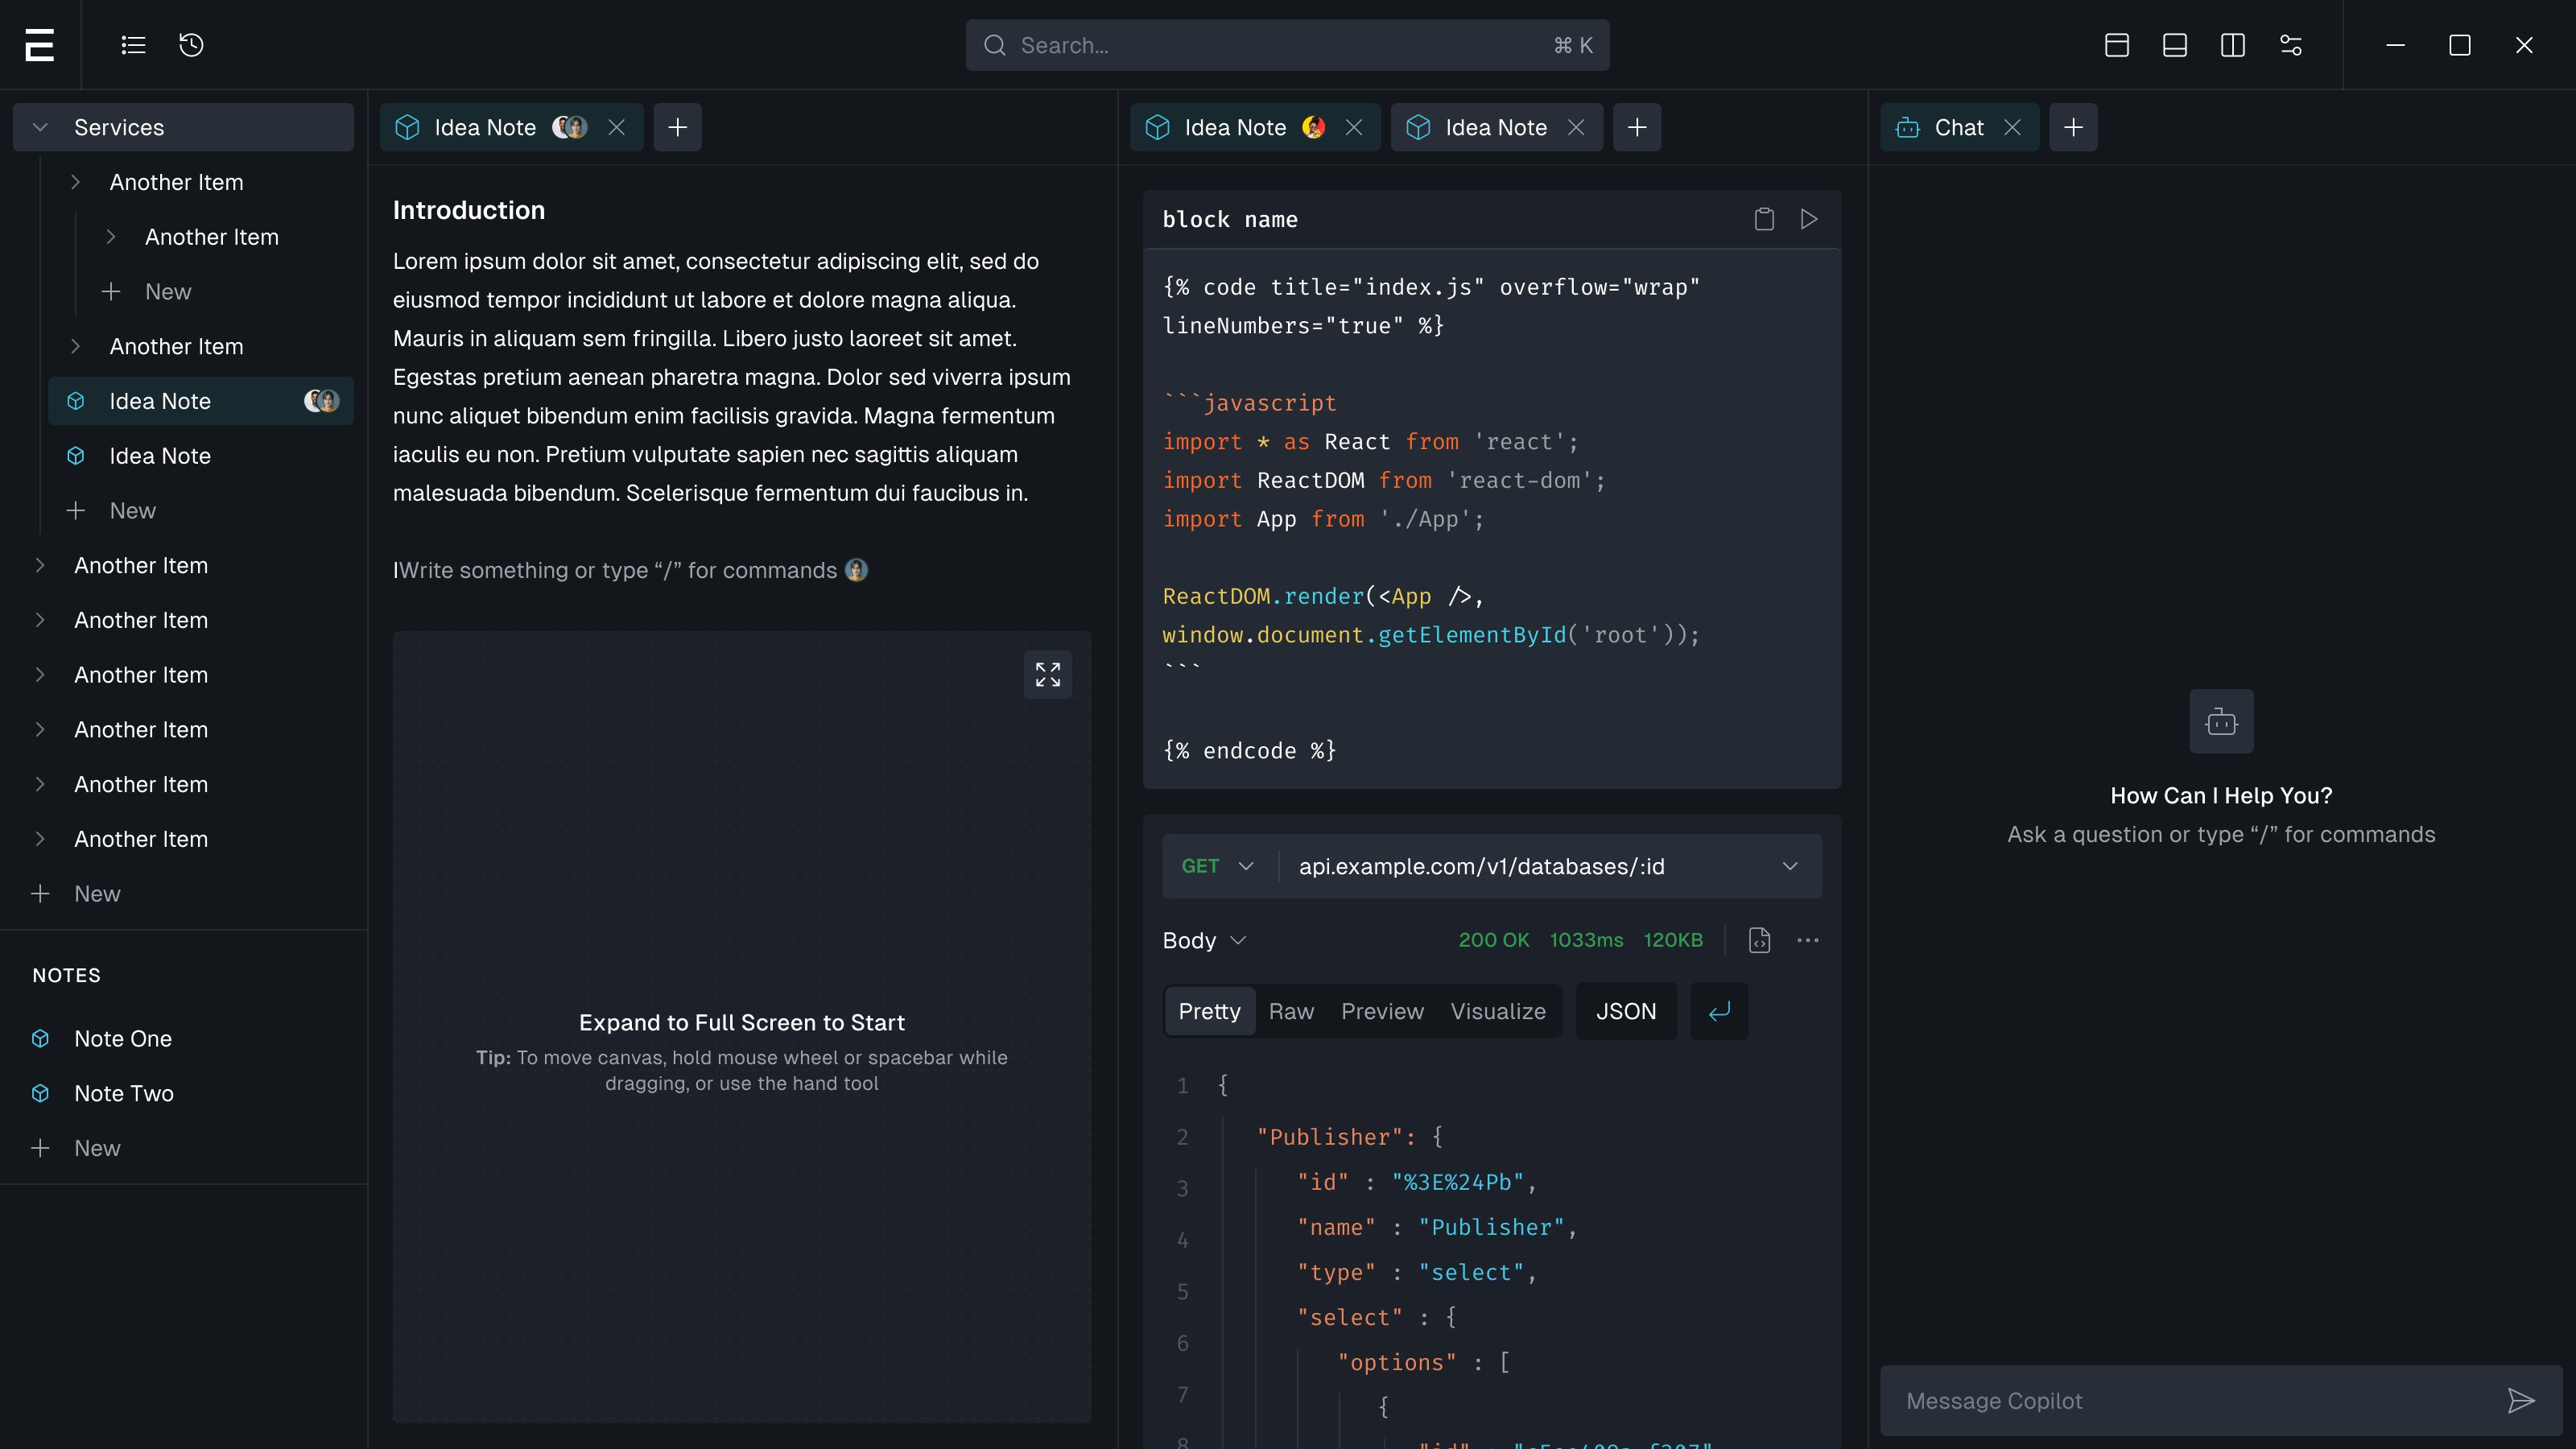Open the Chat tab
Screen dimensions: 2576x1449
tap(1957, 127)
